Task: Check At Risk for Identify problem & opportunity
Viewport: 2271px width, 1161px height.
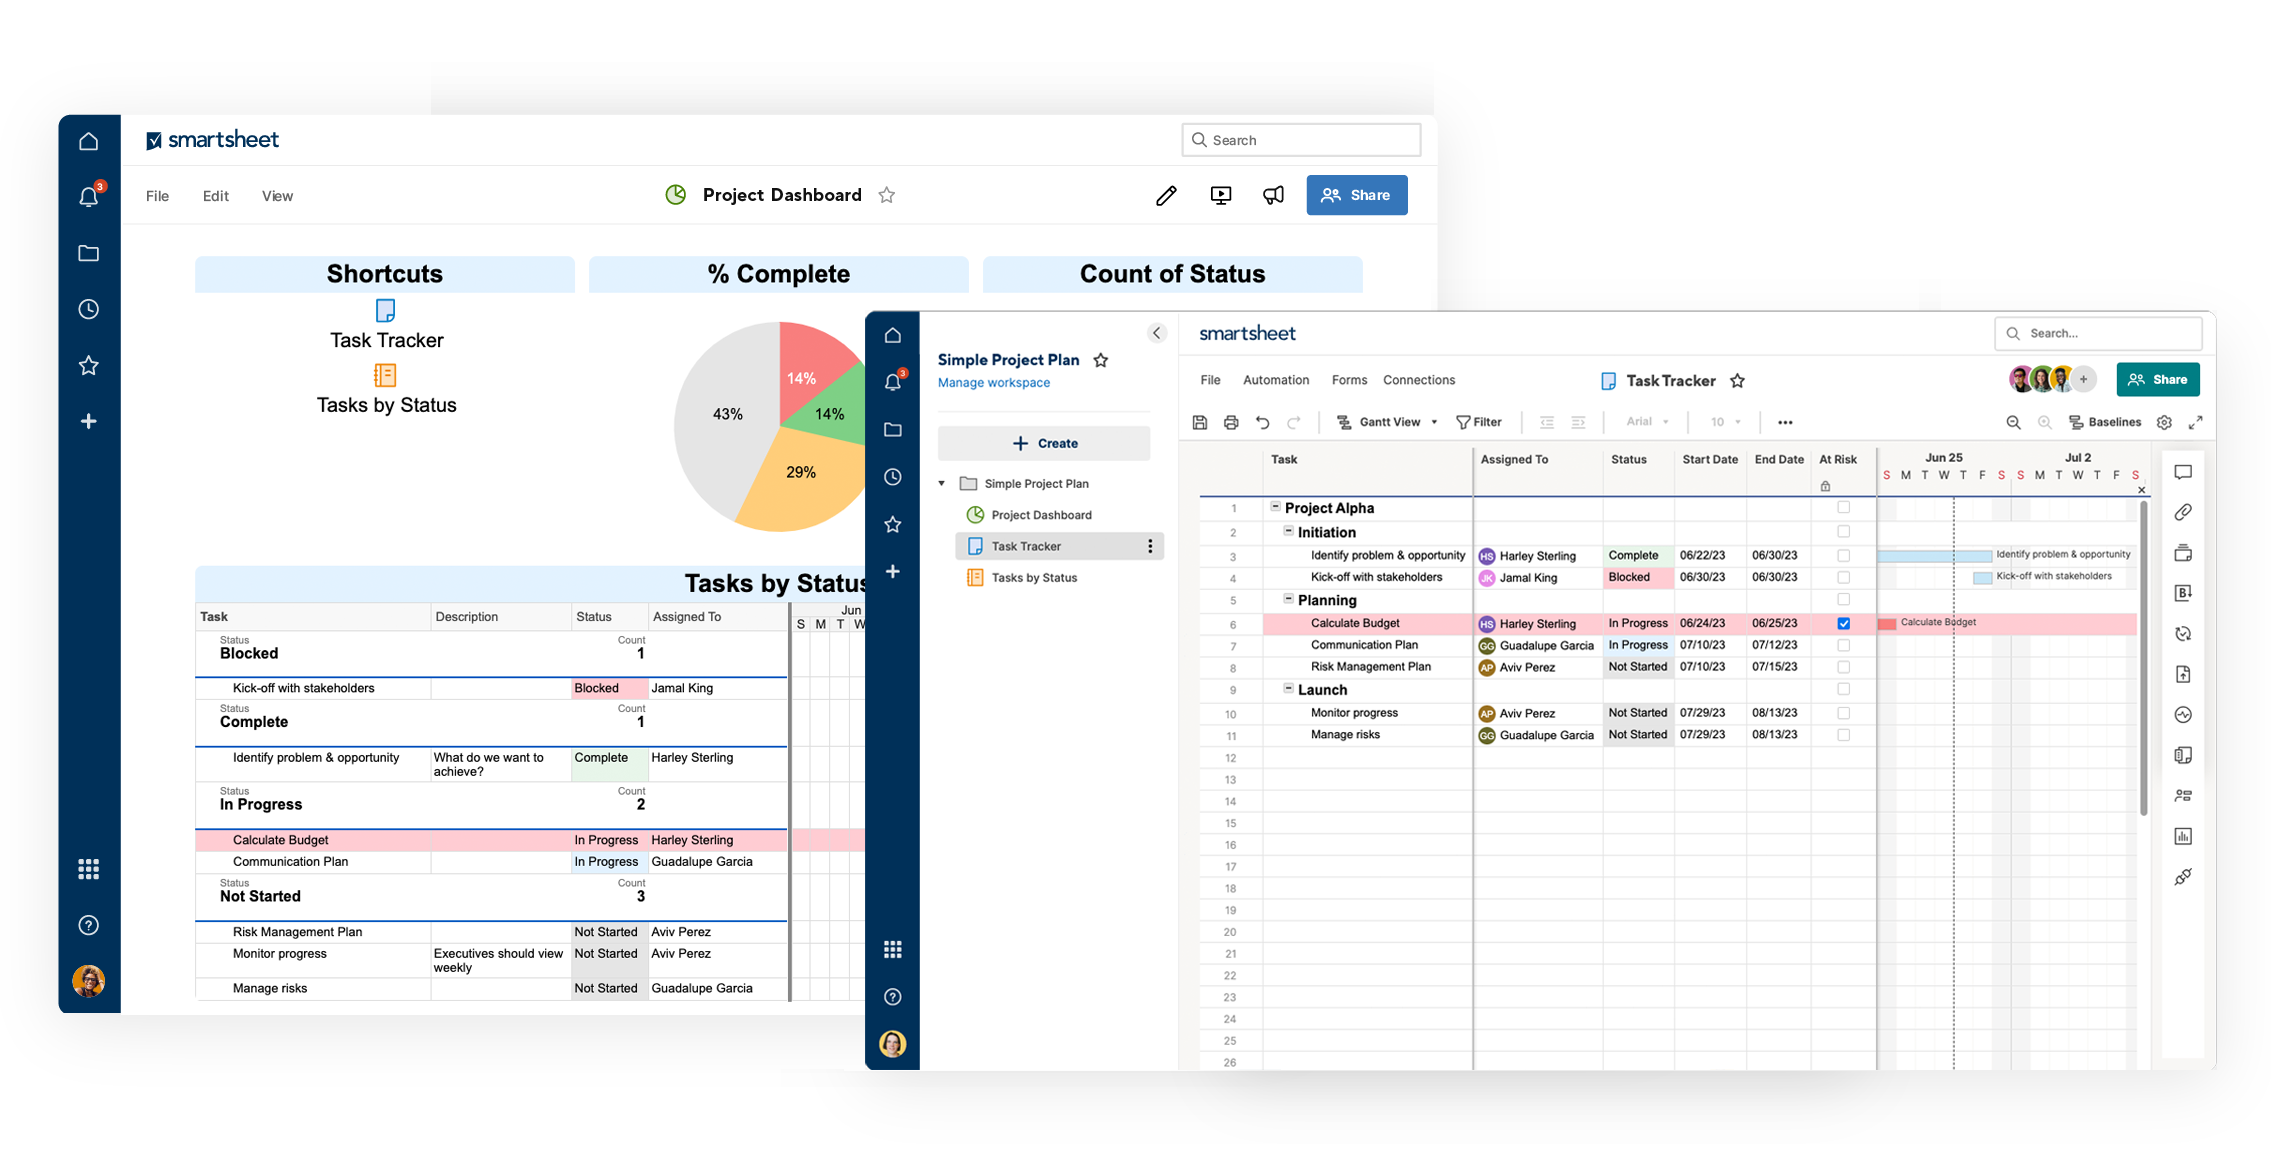Action: click(x=1843, y=555)
